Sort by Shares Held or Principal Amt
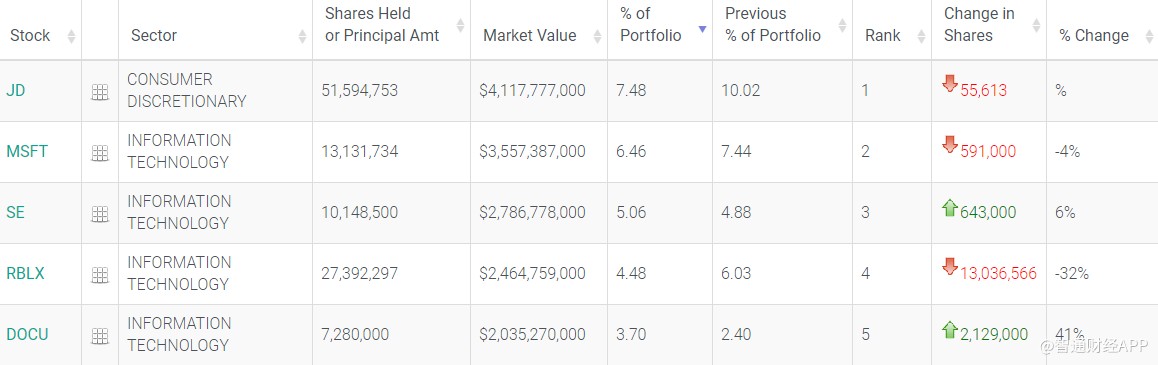This screenshot has height=365, width=1158. 391,30
